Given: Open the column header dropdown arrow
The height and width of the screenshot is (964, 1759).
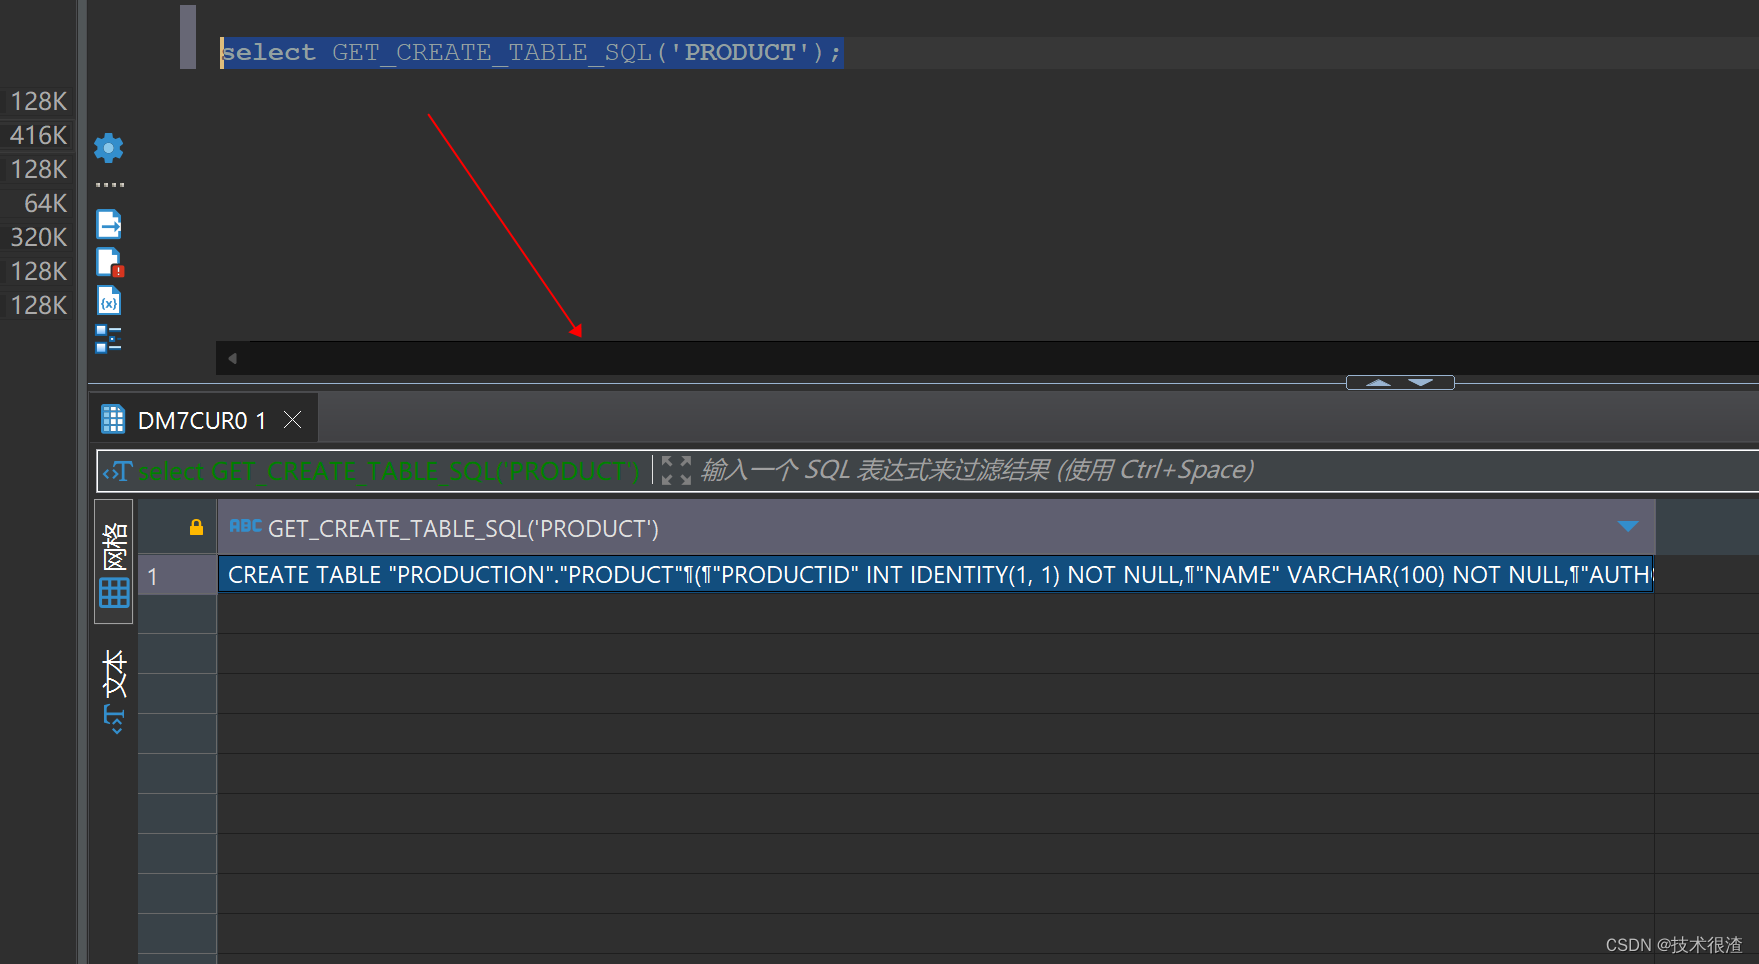Looking at the screenshot, I should click(x=1628, y=527).
